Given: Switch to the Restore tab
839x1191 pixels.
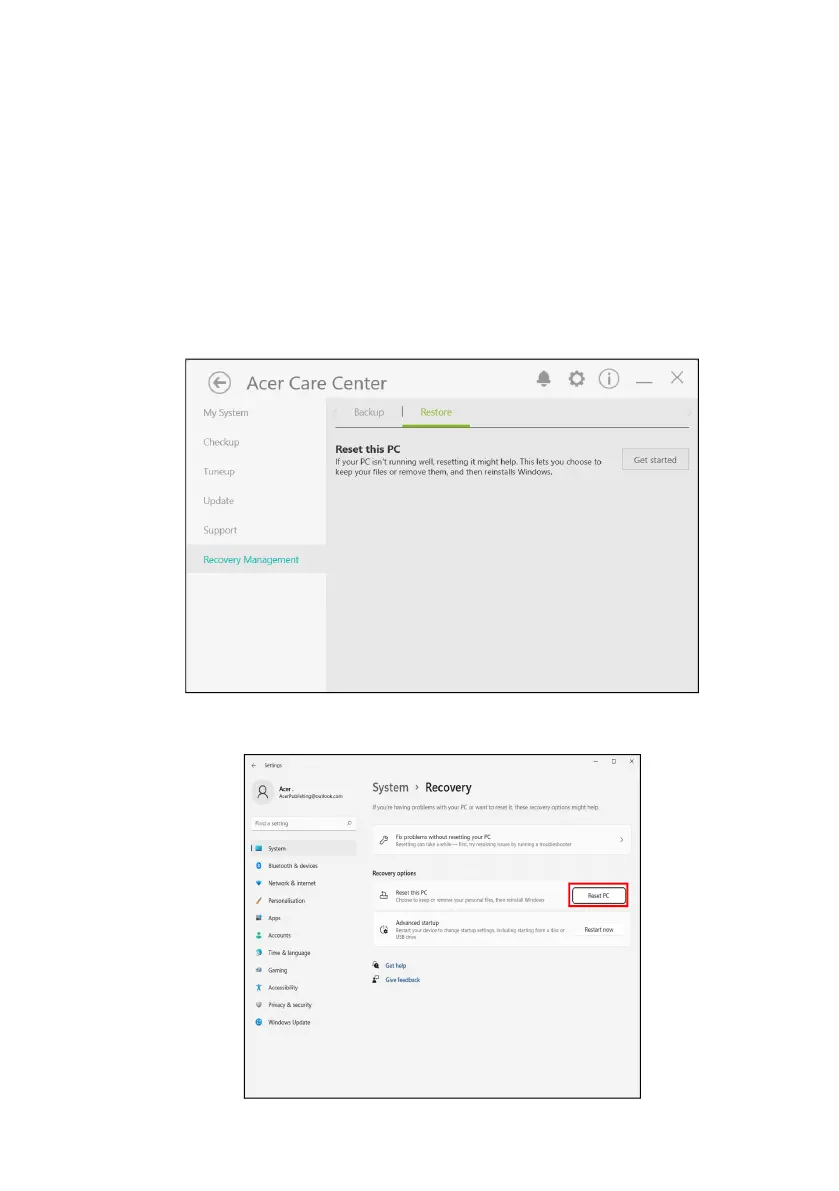Looking at the screenshot, I should pos(436,412).
